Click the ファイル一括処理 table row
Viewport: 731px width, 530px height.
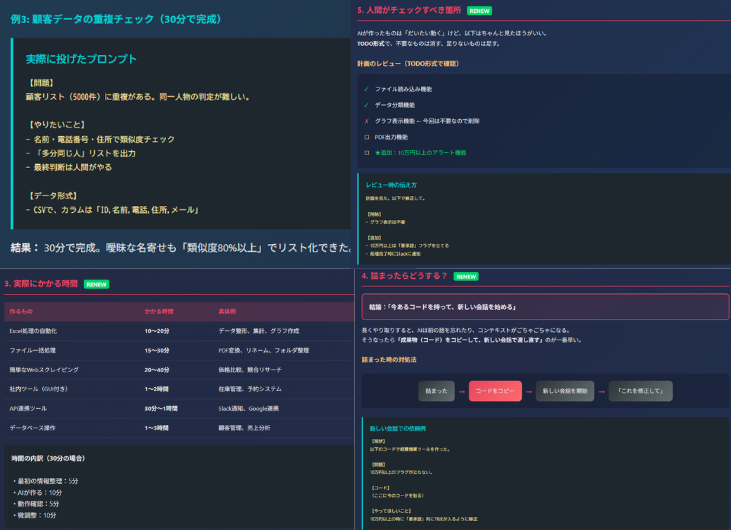(x=179, y=351)
